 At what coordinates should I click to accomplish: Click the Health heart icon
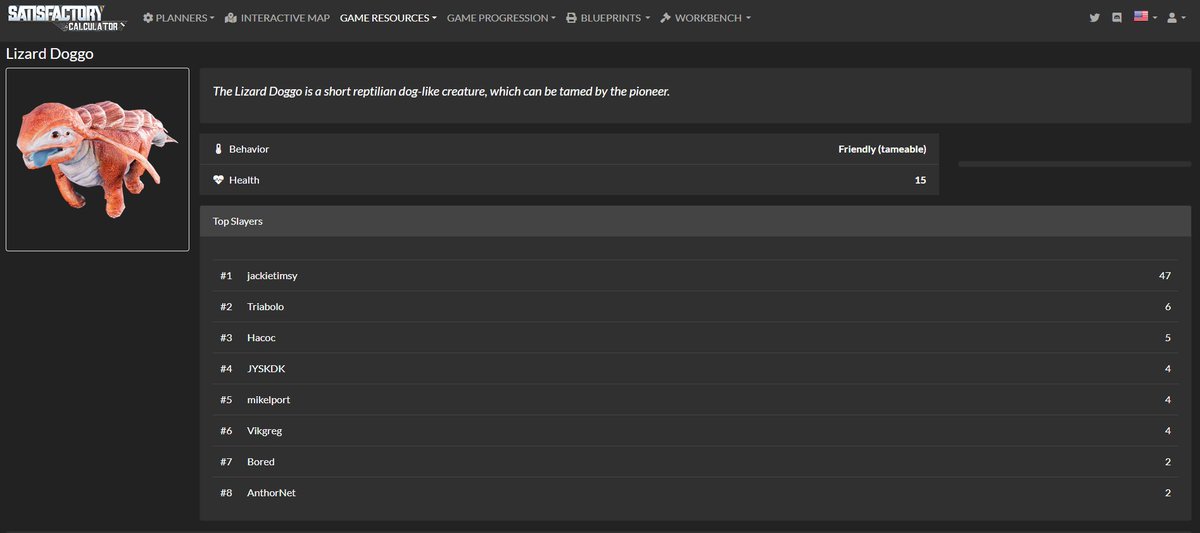[219, 180]
